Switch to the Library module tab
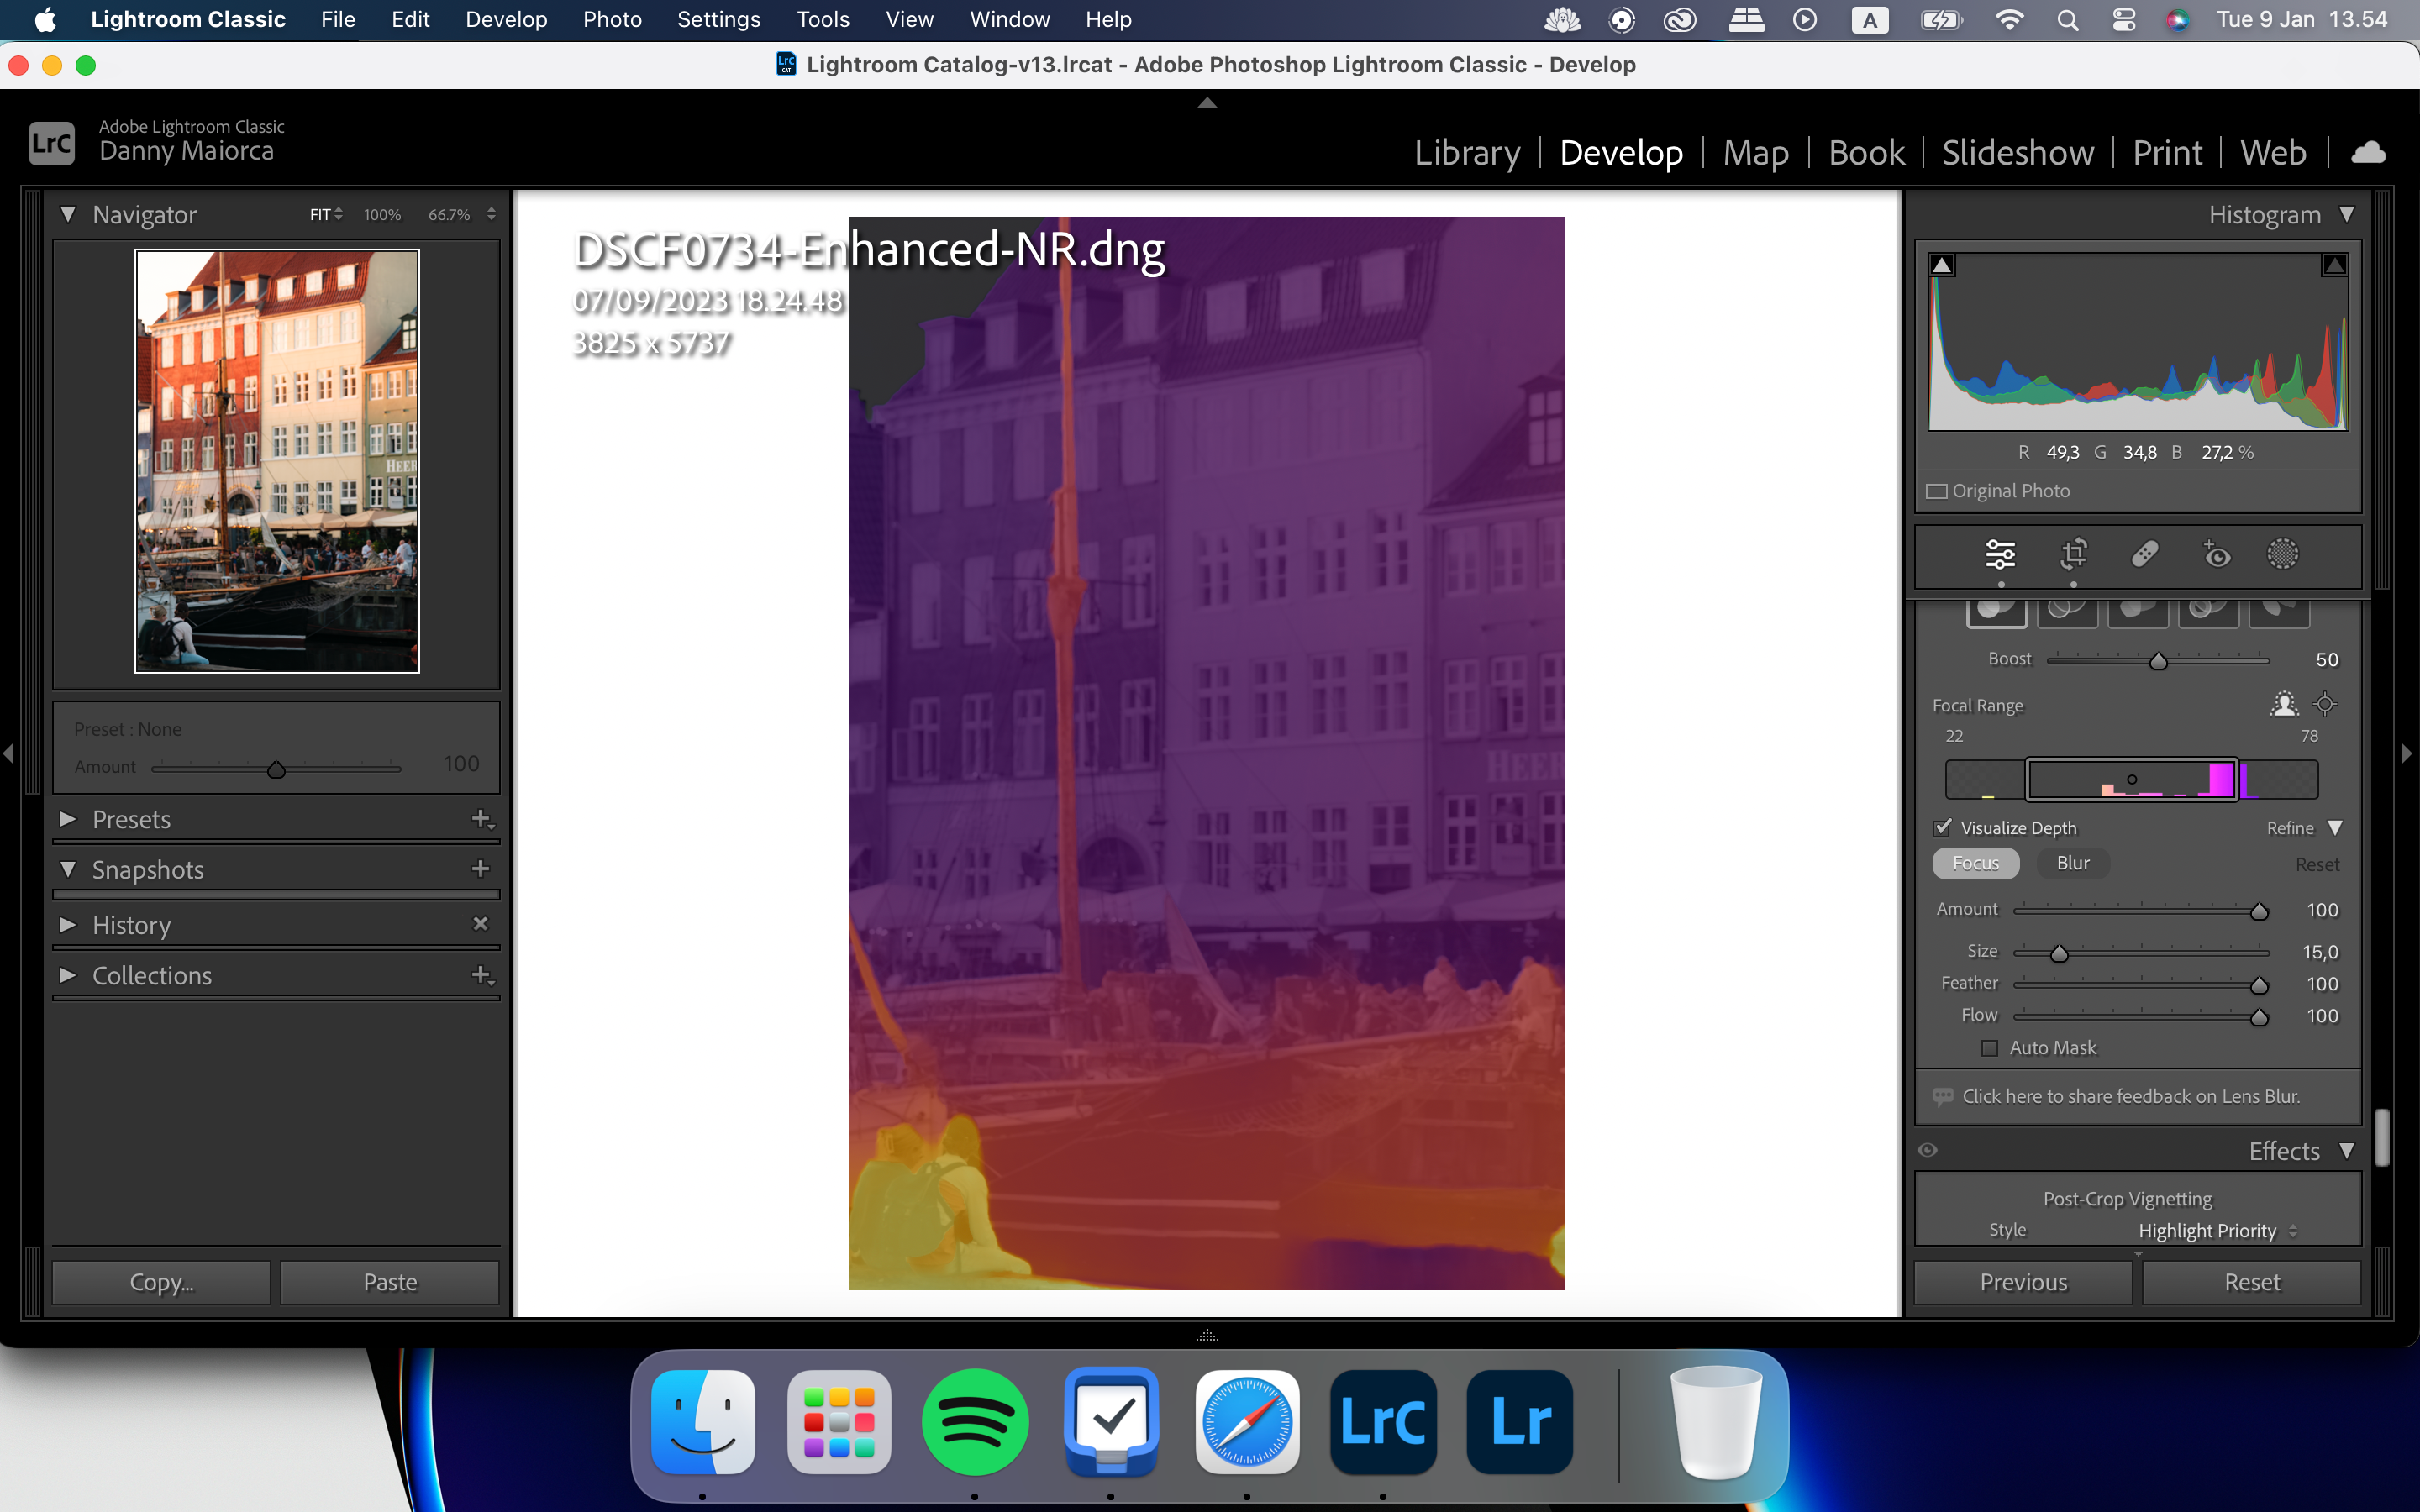This screenshot has height=1512, width=2420. [x=1467, y=153]
